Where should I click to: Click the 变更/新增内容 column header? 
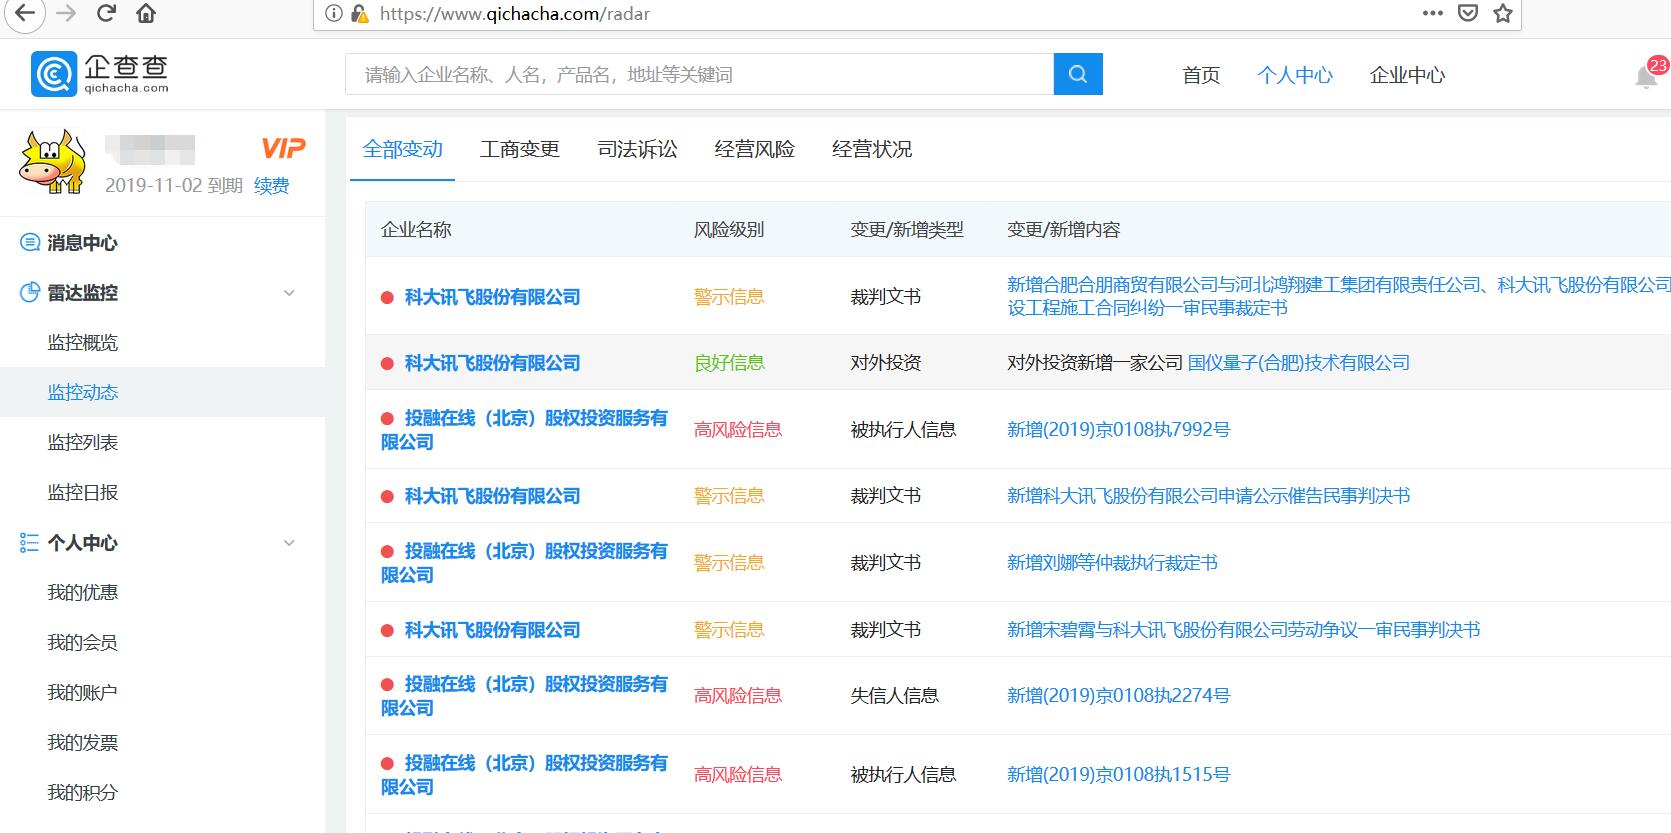(1064, 230)
